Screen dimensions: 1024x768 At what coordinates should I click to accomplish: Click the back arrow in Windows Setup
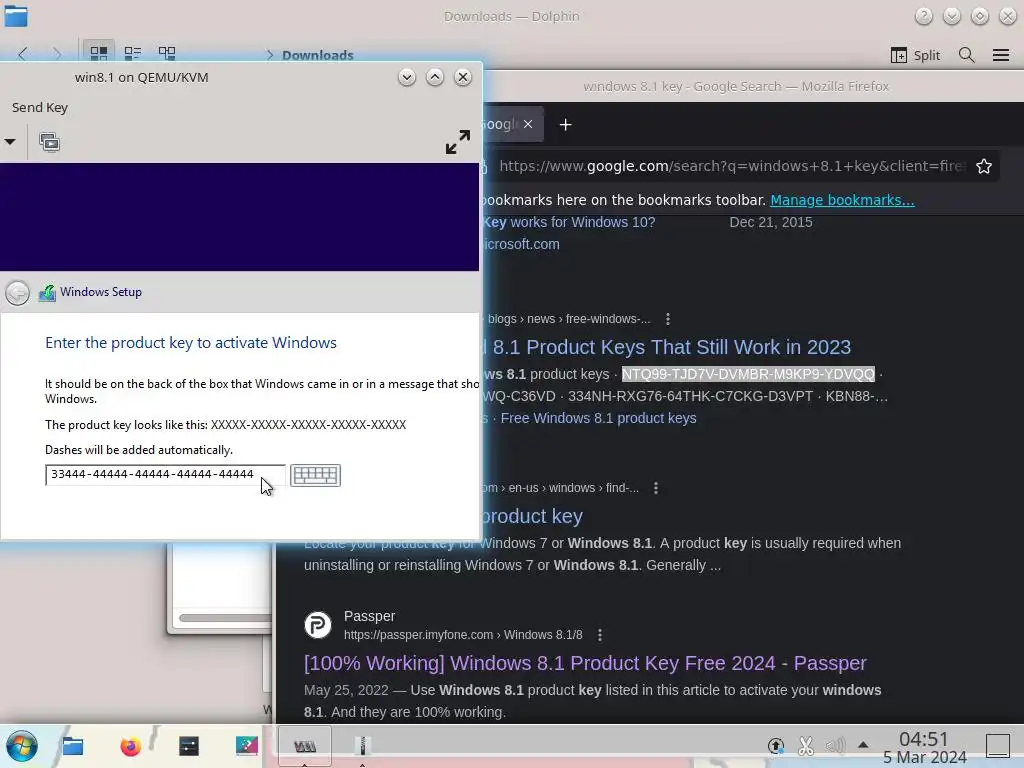click(18, 293)
